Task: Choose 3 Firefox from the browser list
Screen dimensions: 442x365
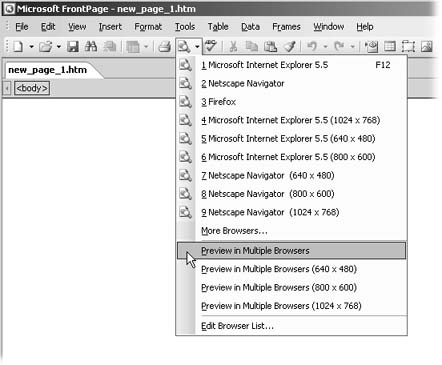Action: pyautogui.click(x=291, y=102)
